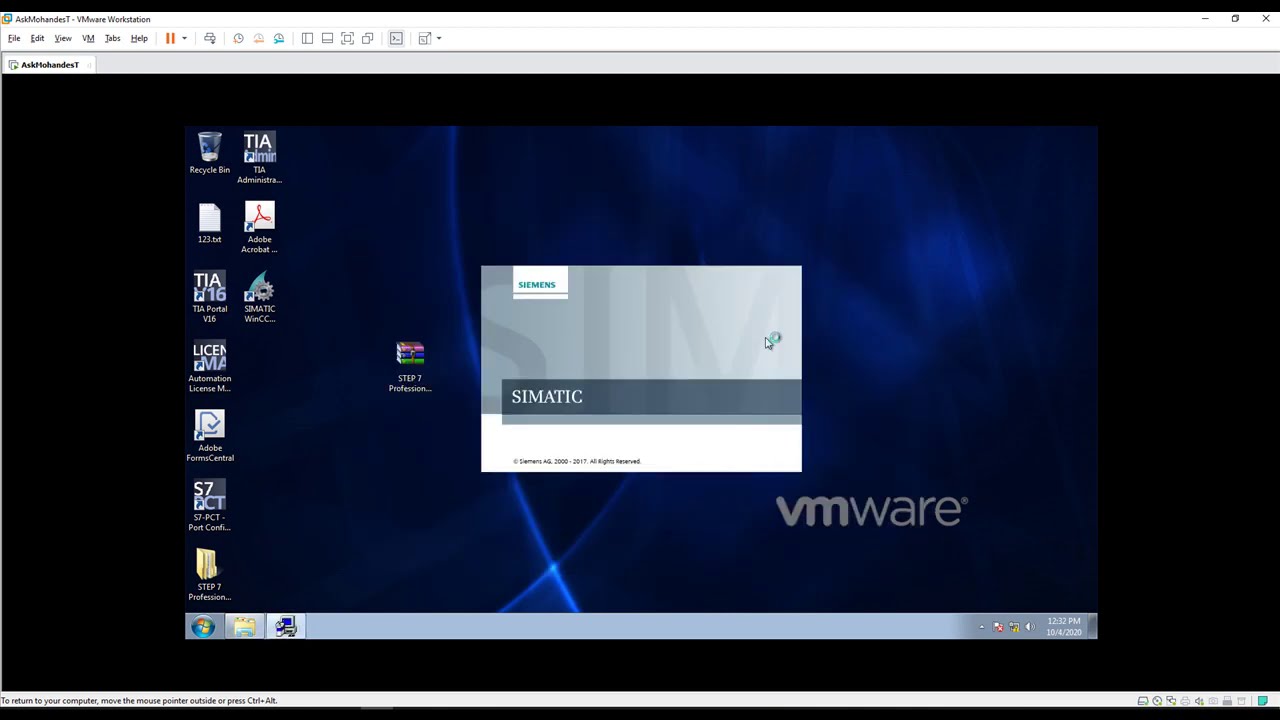Select the S7-PCT Port Configuration shortcut
The image size is (1280, 720).
pos(209,506)
